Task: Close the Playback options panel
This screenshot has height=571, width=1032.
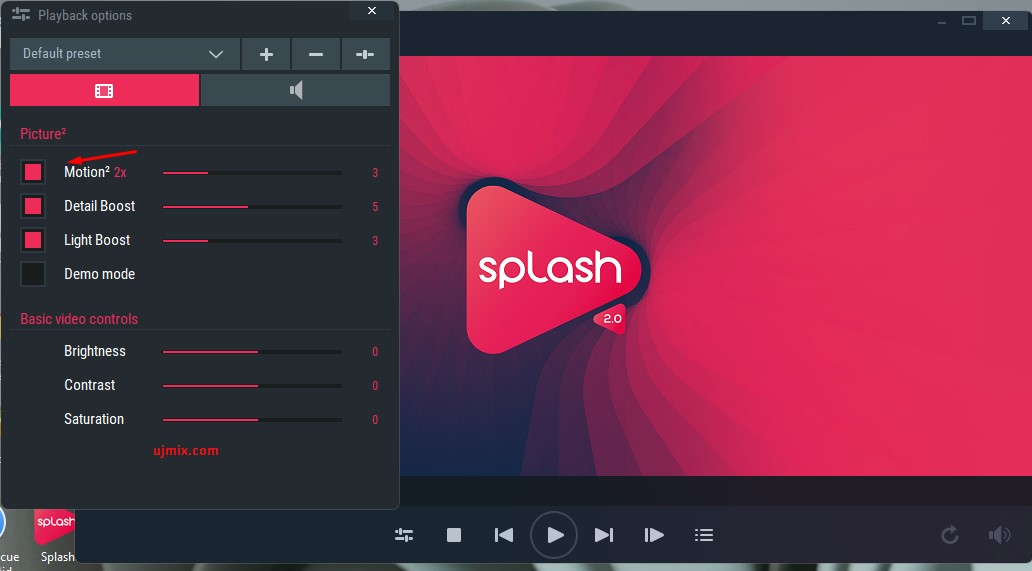Action: coord(372,11)
